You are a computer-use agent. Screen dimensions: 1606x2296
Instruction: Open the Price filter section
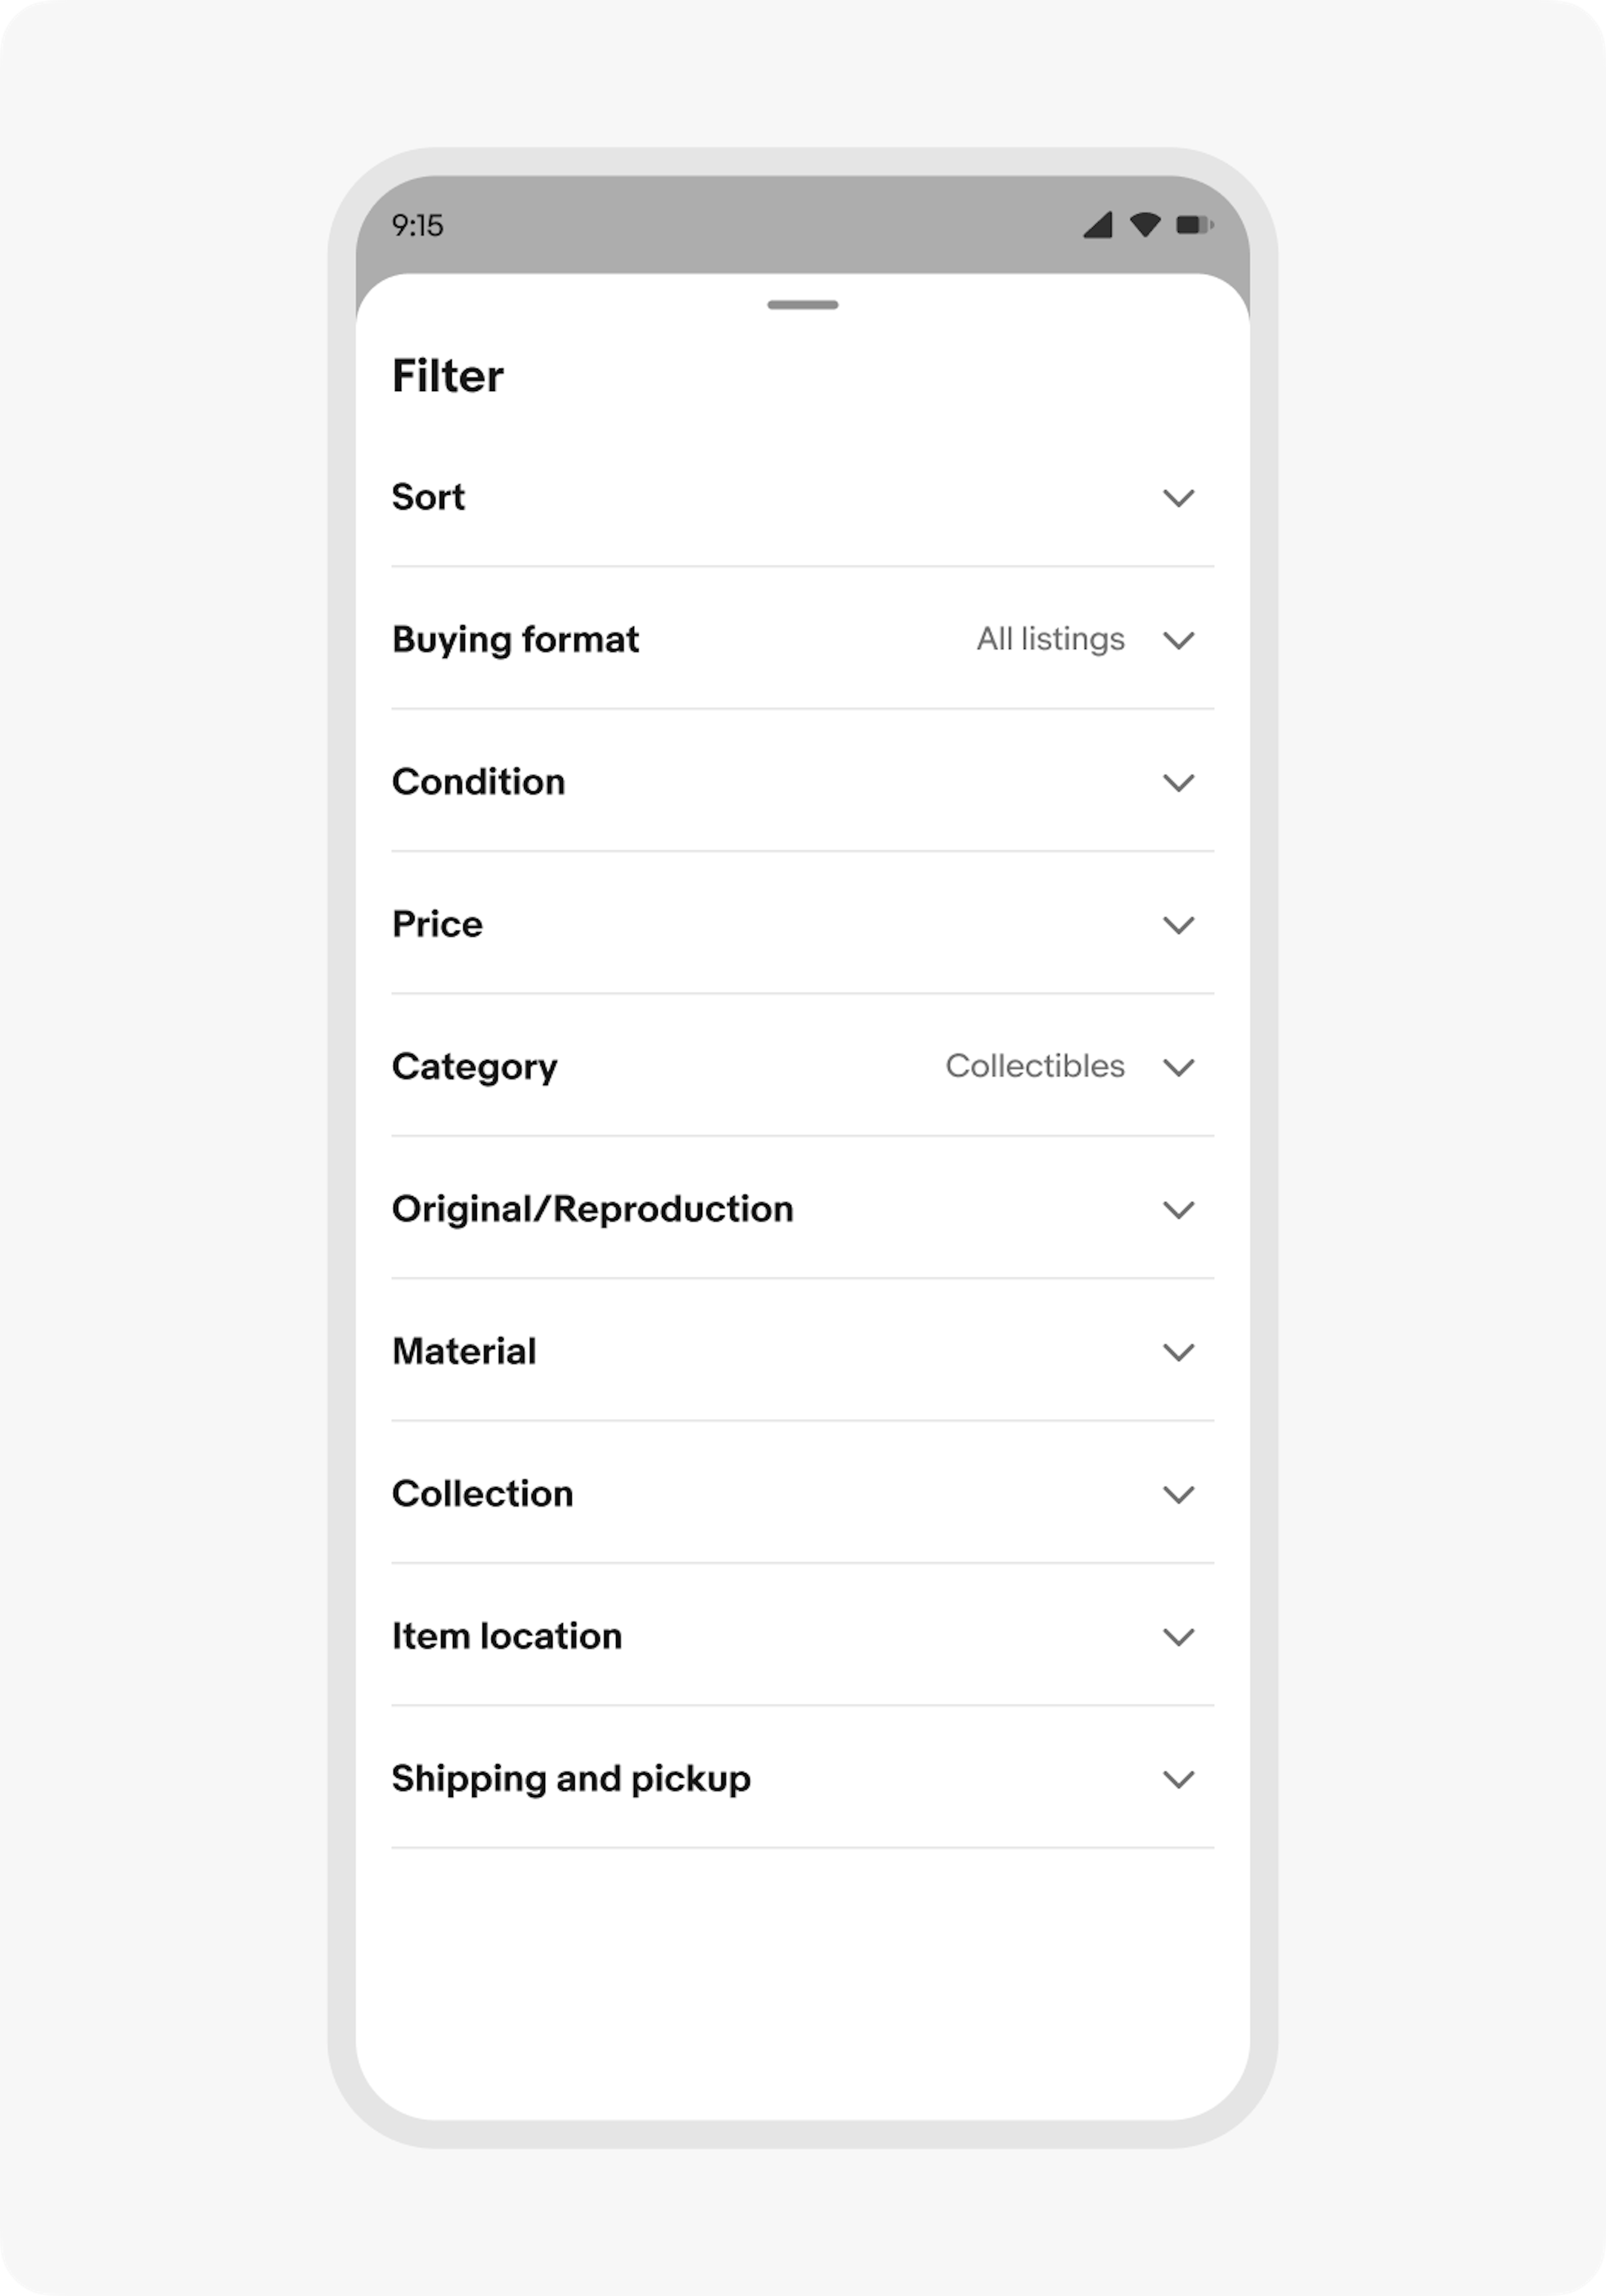(800, 925)
